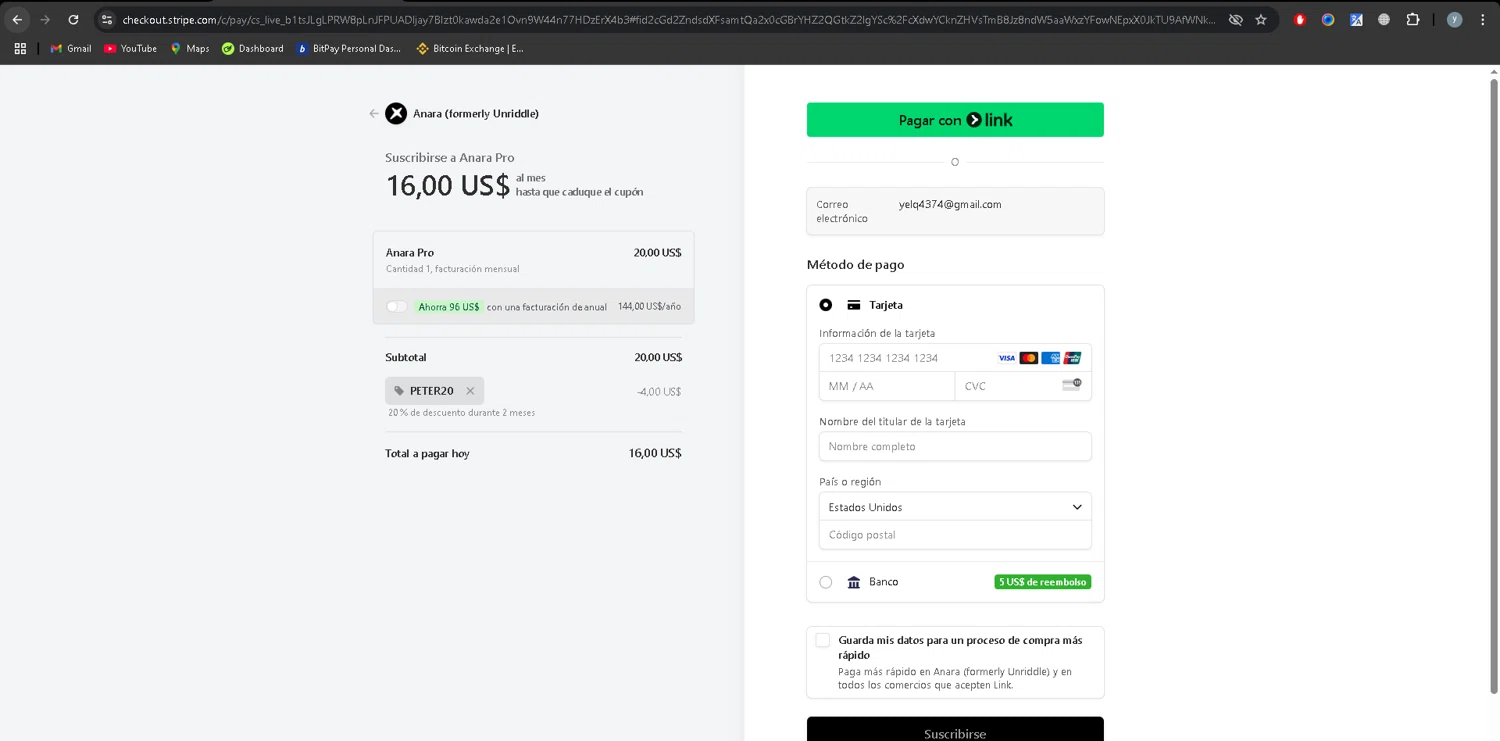The width and height of the screenshot is (1500, 741).
Task: Click the UnionPay logo
Action: (x=1072, y=358)
